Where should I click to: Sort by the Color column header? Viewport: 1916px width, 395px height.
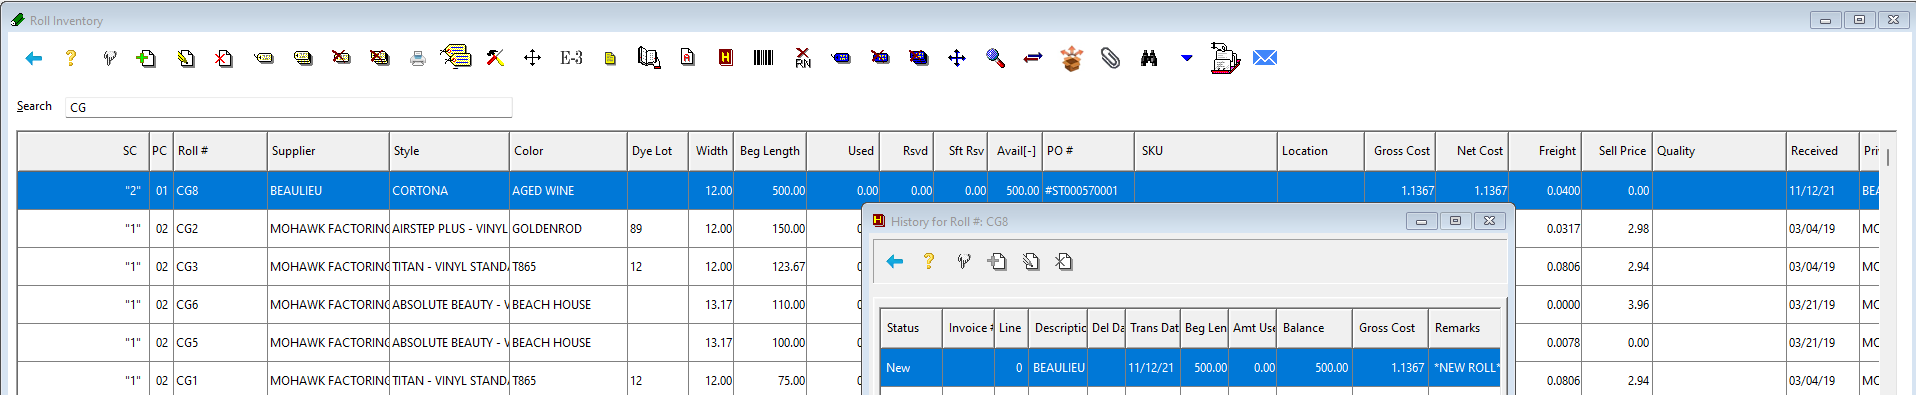568,151
